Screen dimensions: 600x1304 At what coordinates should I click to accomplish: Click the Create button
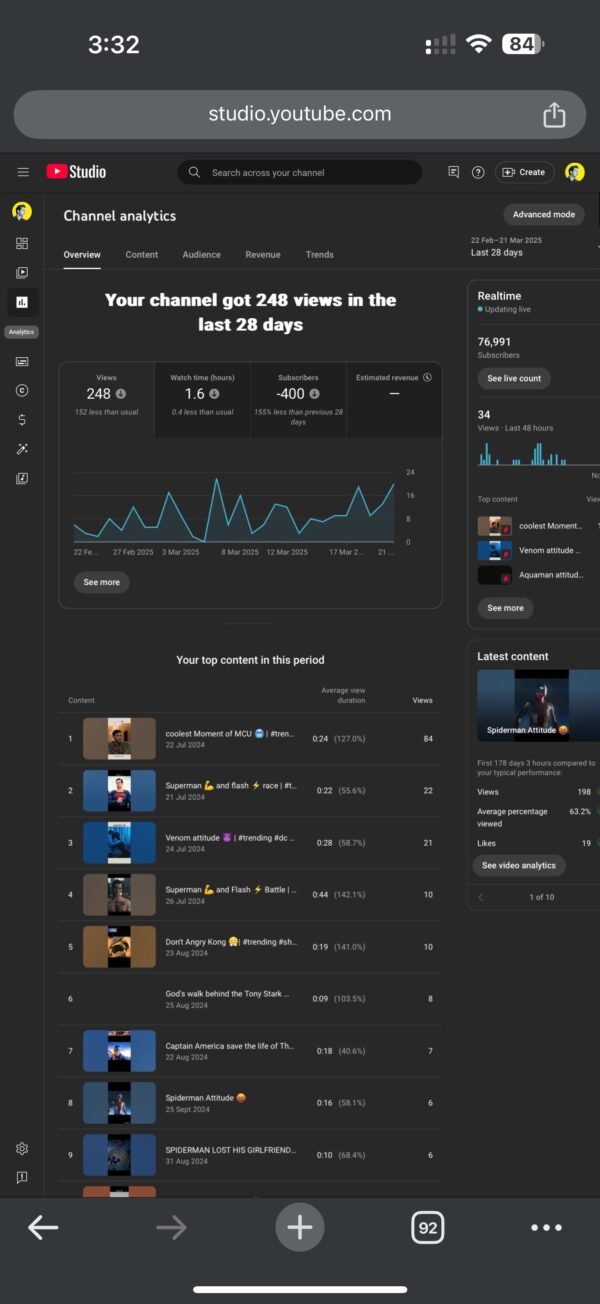525,172
